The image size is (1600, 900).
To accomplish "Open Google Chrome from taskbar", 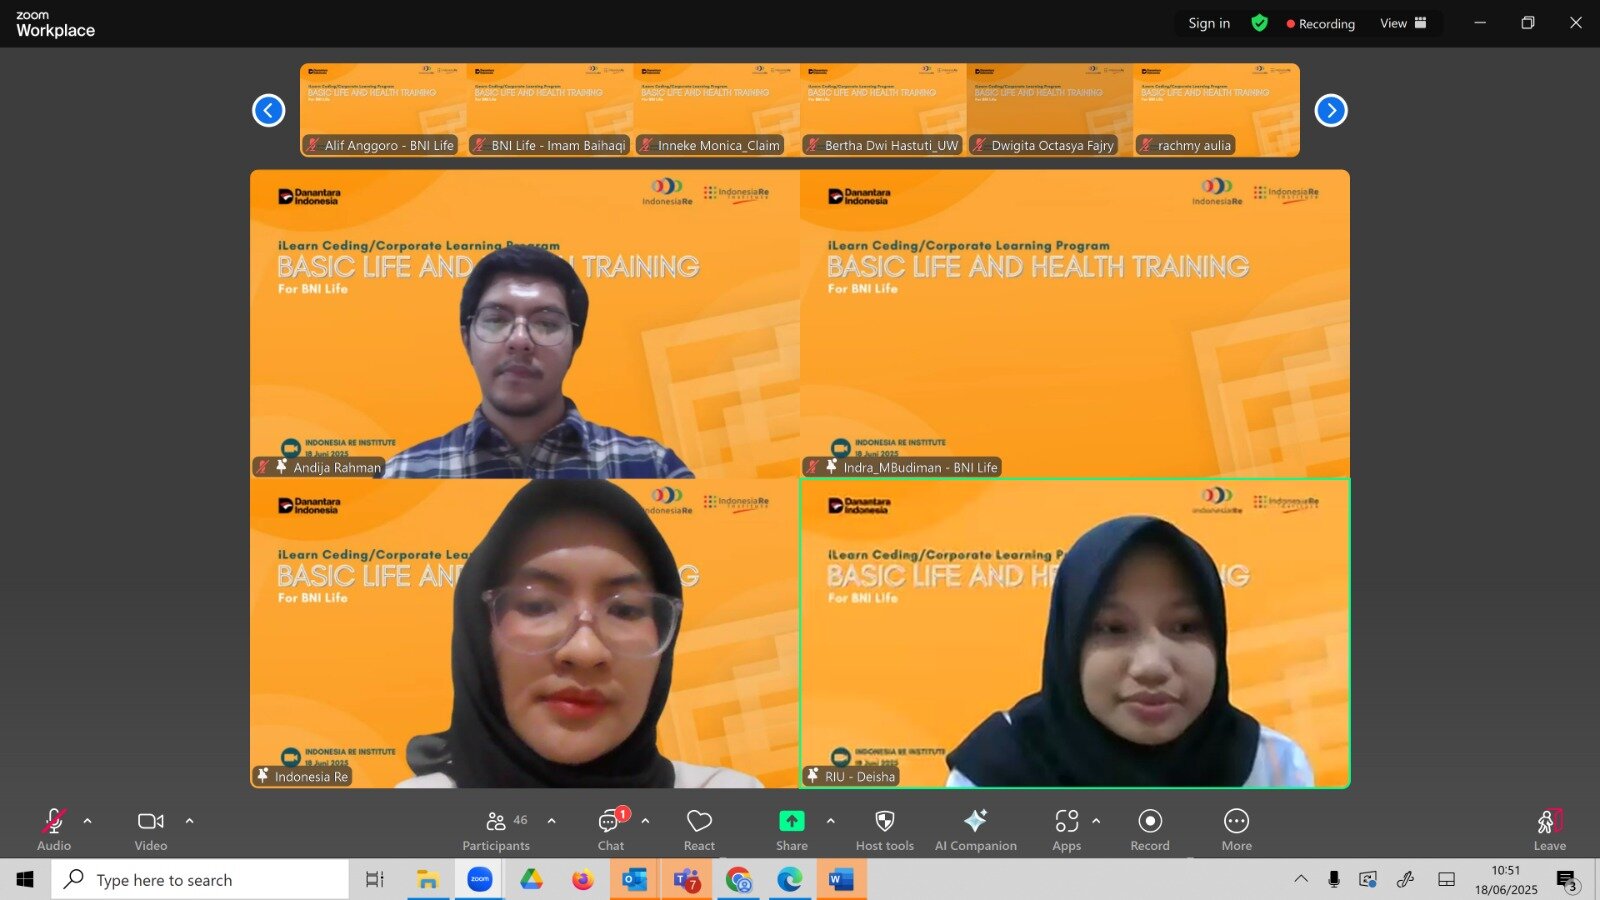I will click(739, 880).
